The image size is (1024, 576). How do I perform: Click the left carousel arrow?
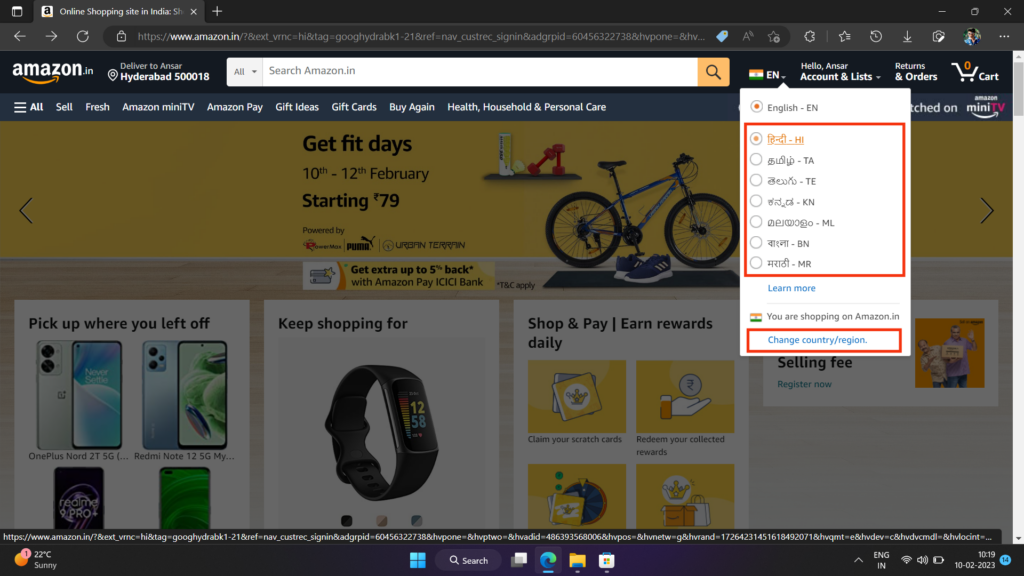26,211
